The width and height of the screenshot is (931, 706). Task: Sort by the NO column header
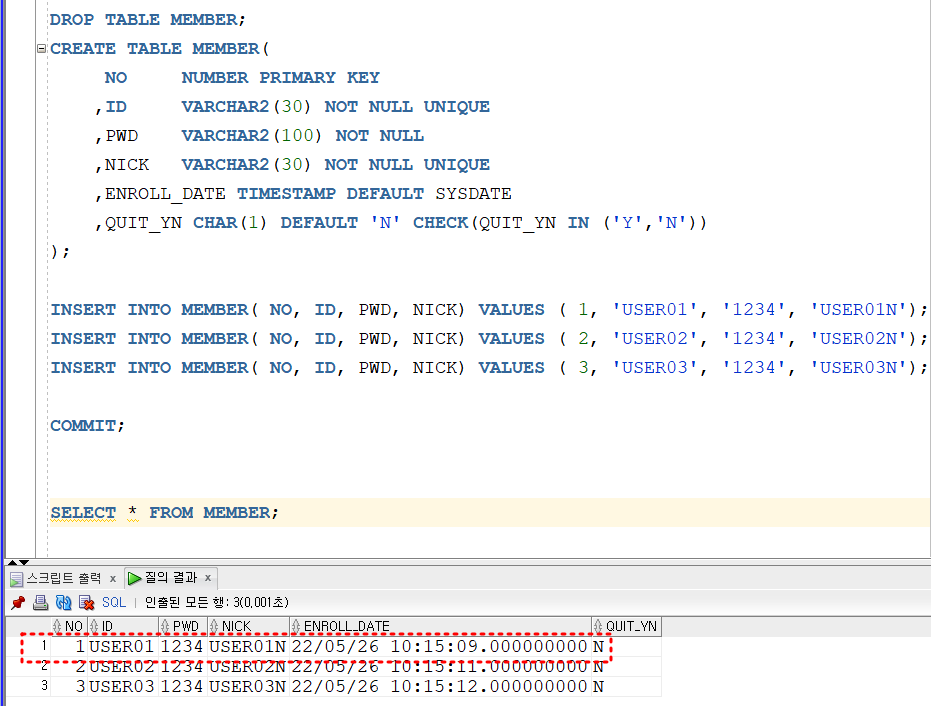pos(69,626)
